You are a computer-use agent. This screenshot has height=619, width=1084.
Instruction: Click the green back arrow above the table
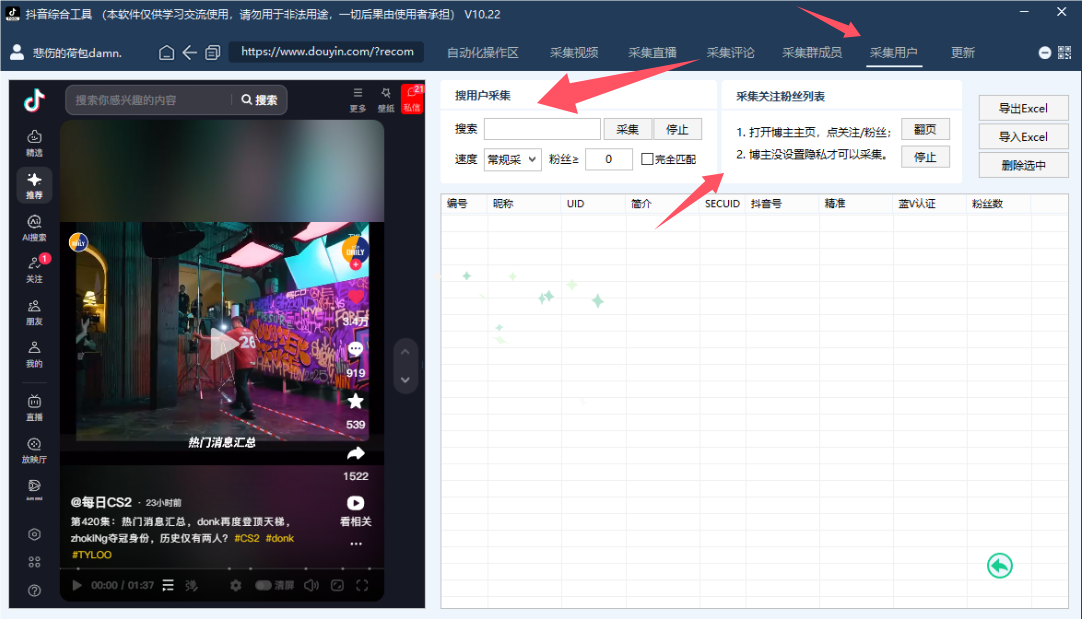(998, 565)
